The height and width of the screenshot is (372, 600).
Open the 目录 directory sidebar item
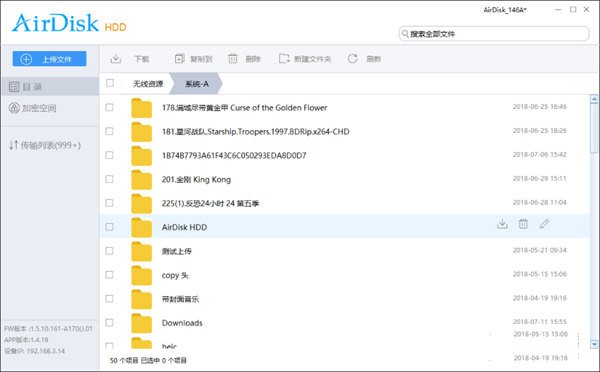(50, 87)
